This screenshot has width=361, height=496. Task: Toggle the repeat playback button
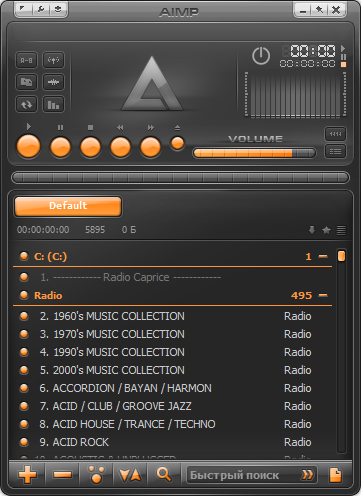(27, 104)
